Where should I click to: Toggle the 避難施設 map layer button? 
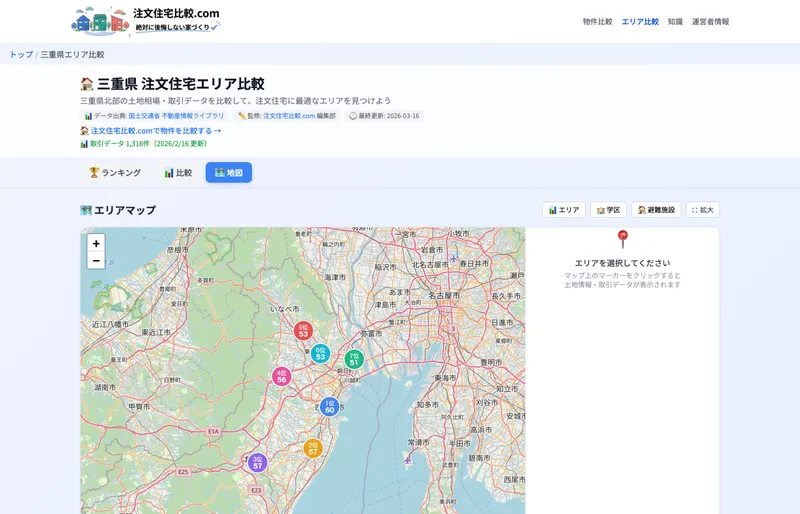[x=656, y=210]
